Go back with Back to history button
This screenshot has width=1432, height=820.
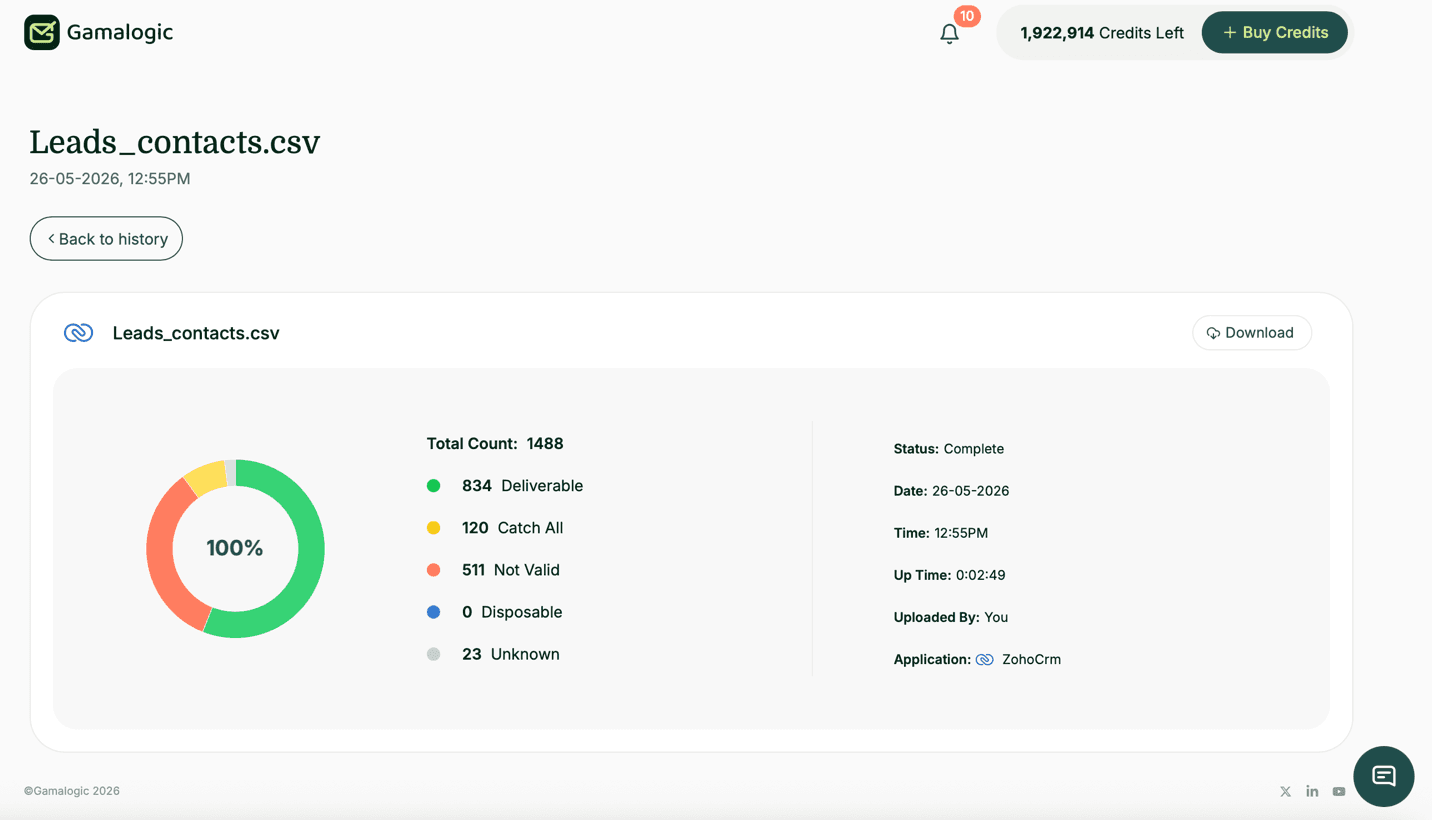[106, 239]
